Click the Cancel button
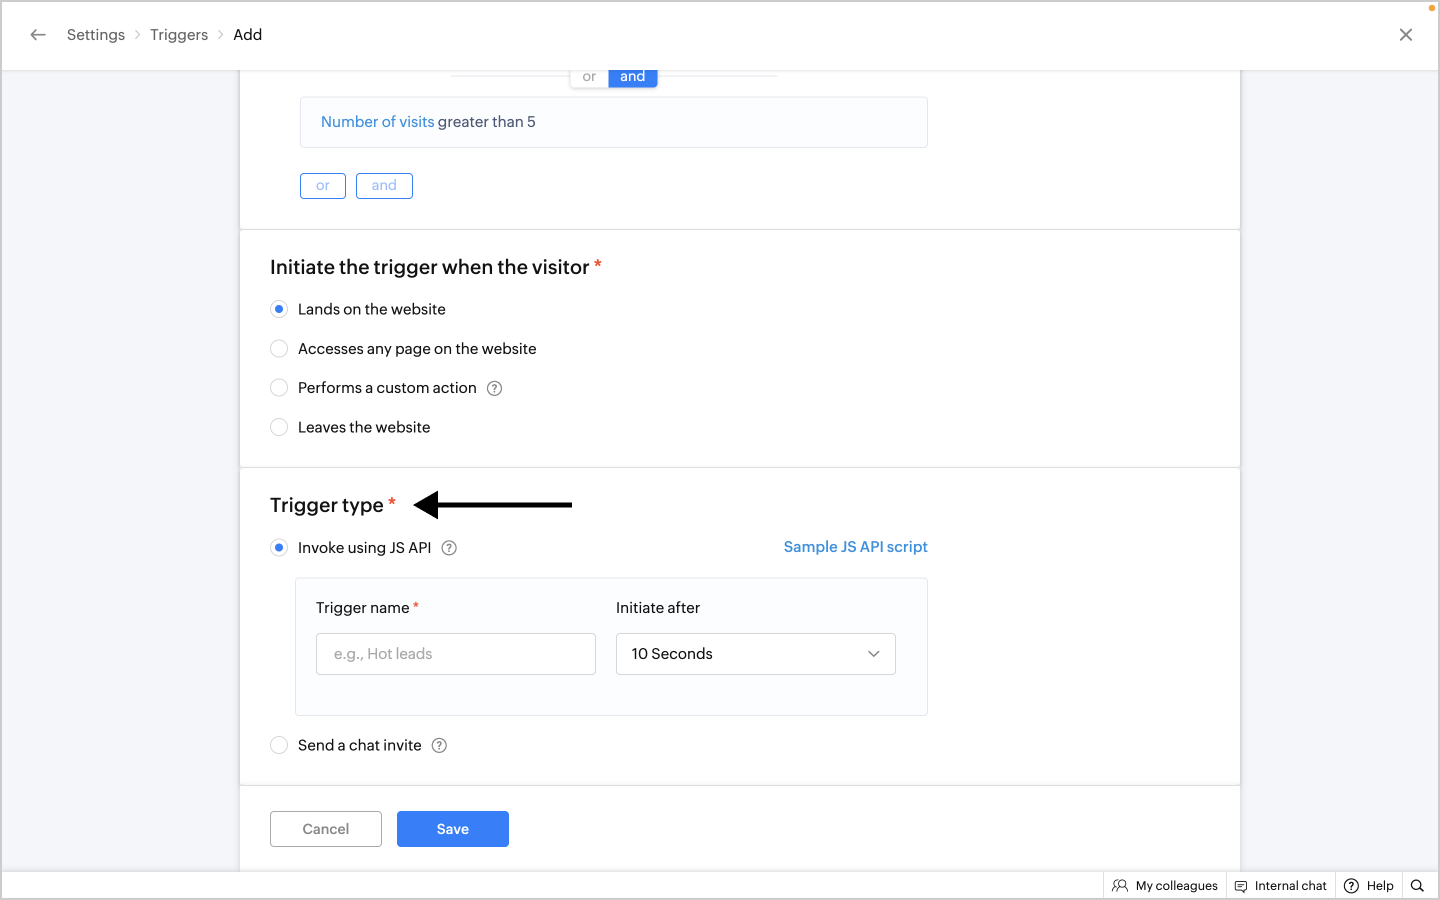The height and width of the screenshot is (900, 1440). click(326, 829)
